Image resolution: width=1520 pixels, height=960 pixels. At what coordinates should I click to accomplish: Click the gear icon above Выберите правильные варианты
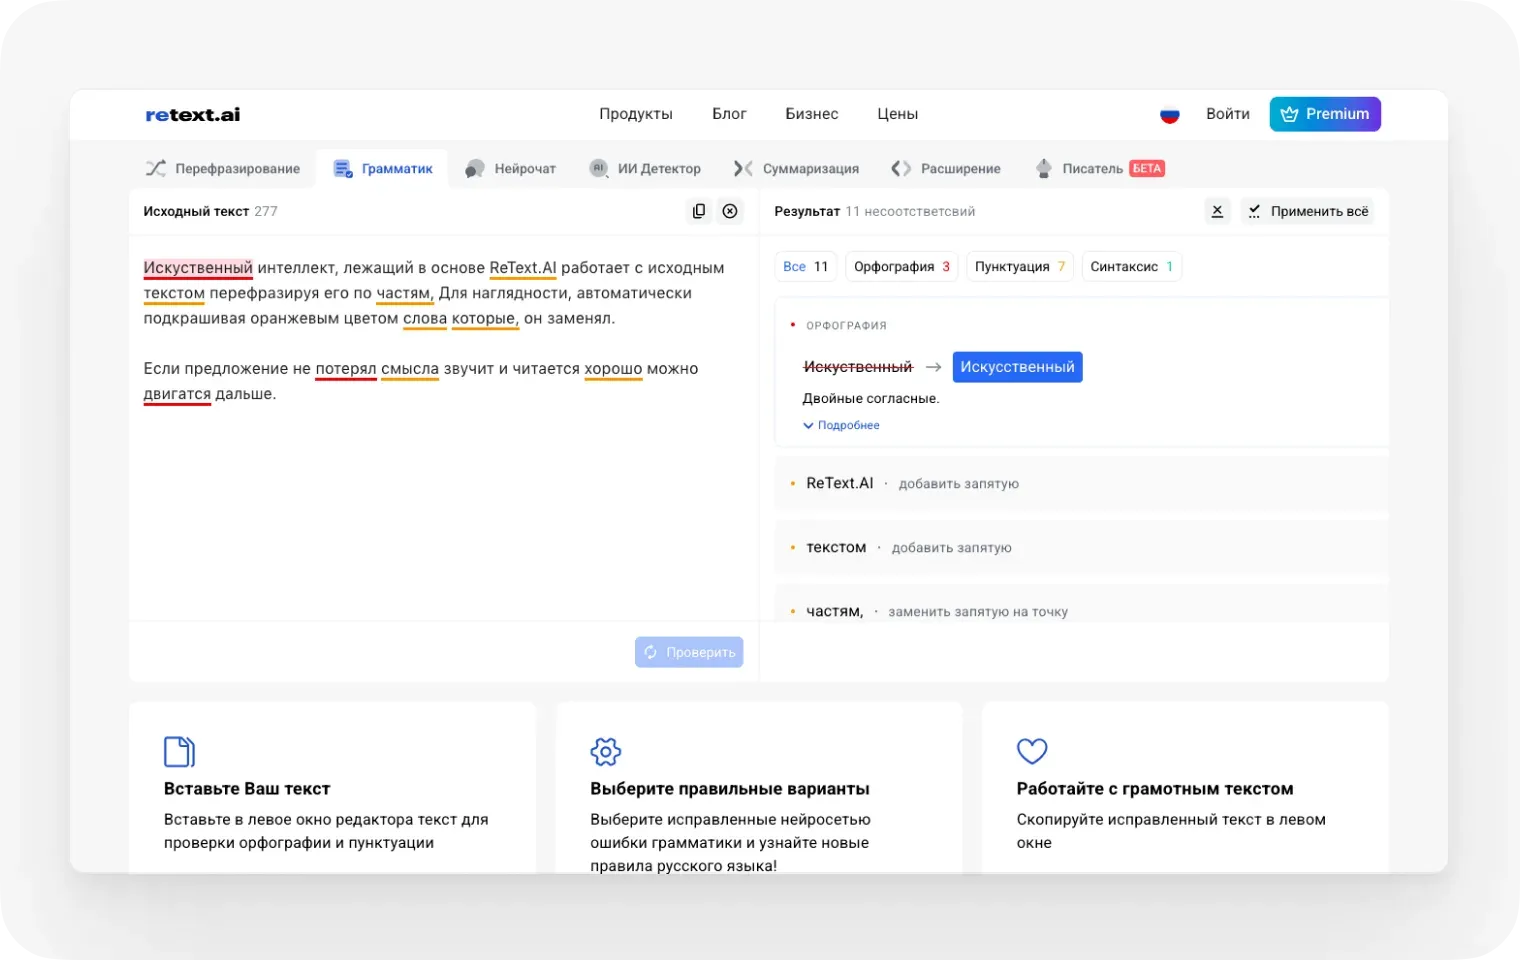click(x=606, y=751)
